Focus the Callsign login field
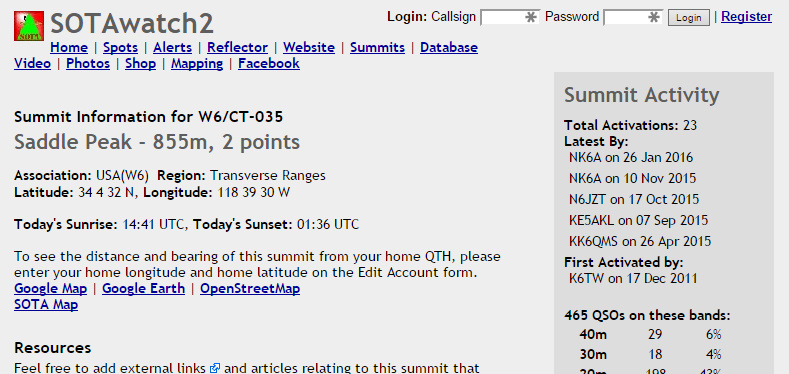Screen dimensions: 789x374 coord(510,18)
